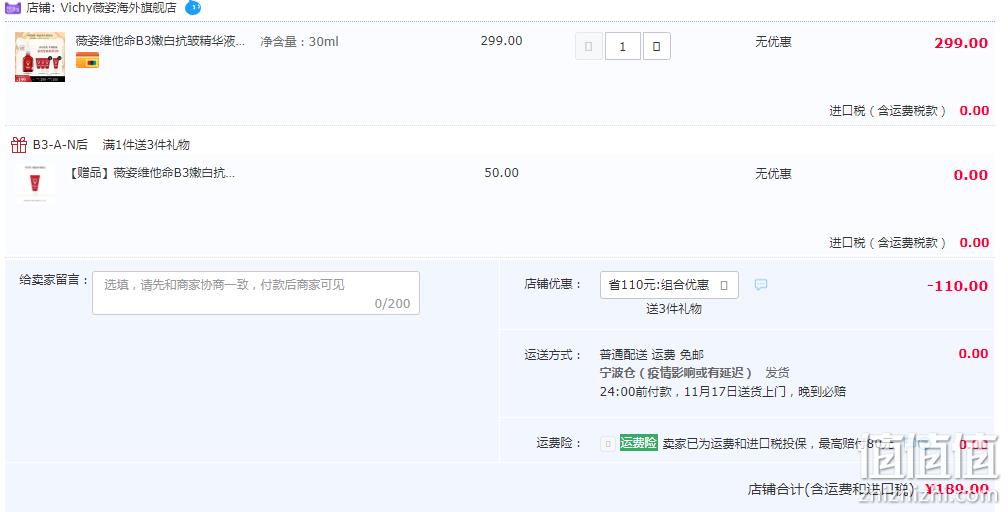Click the Tmall store icon beside Vichy
Viewport: 1008px width, 512px height.
click(13, 7)
